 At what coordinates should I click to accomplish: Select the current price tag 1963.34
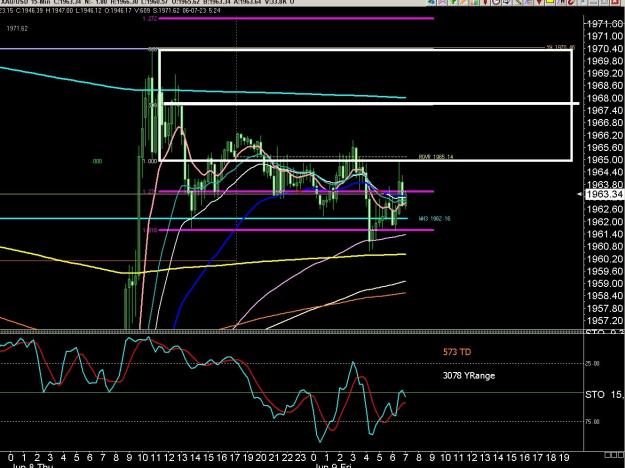pyautogui.click(x=603, y=194)
